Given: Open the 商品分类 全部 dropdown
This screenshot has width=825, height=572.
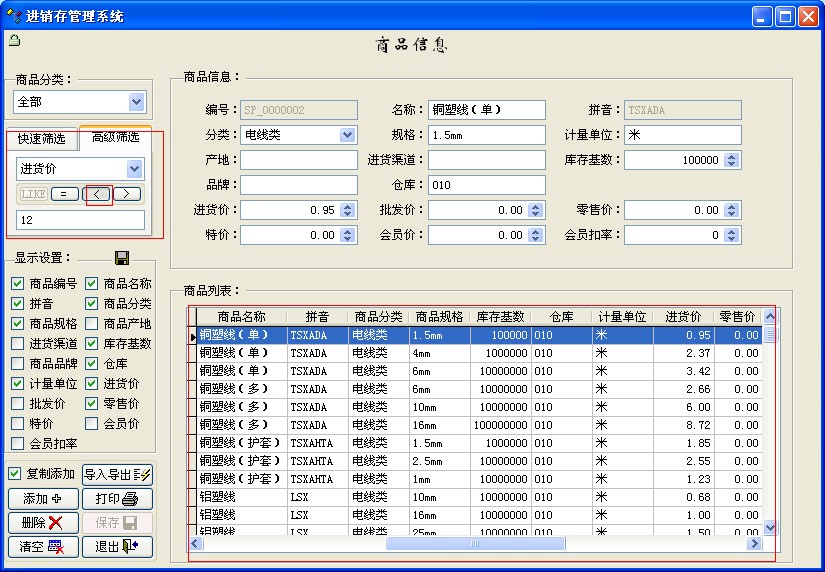Looking at the screenshot, I should click(136, 102).
